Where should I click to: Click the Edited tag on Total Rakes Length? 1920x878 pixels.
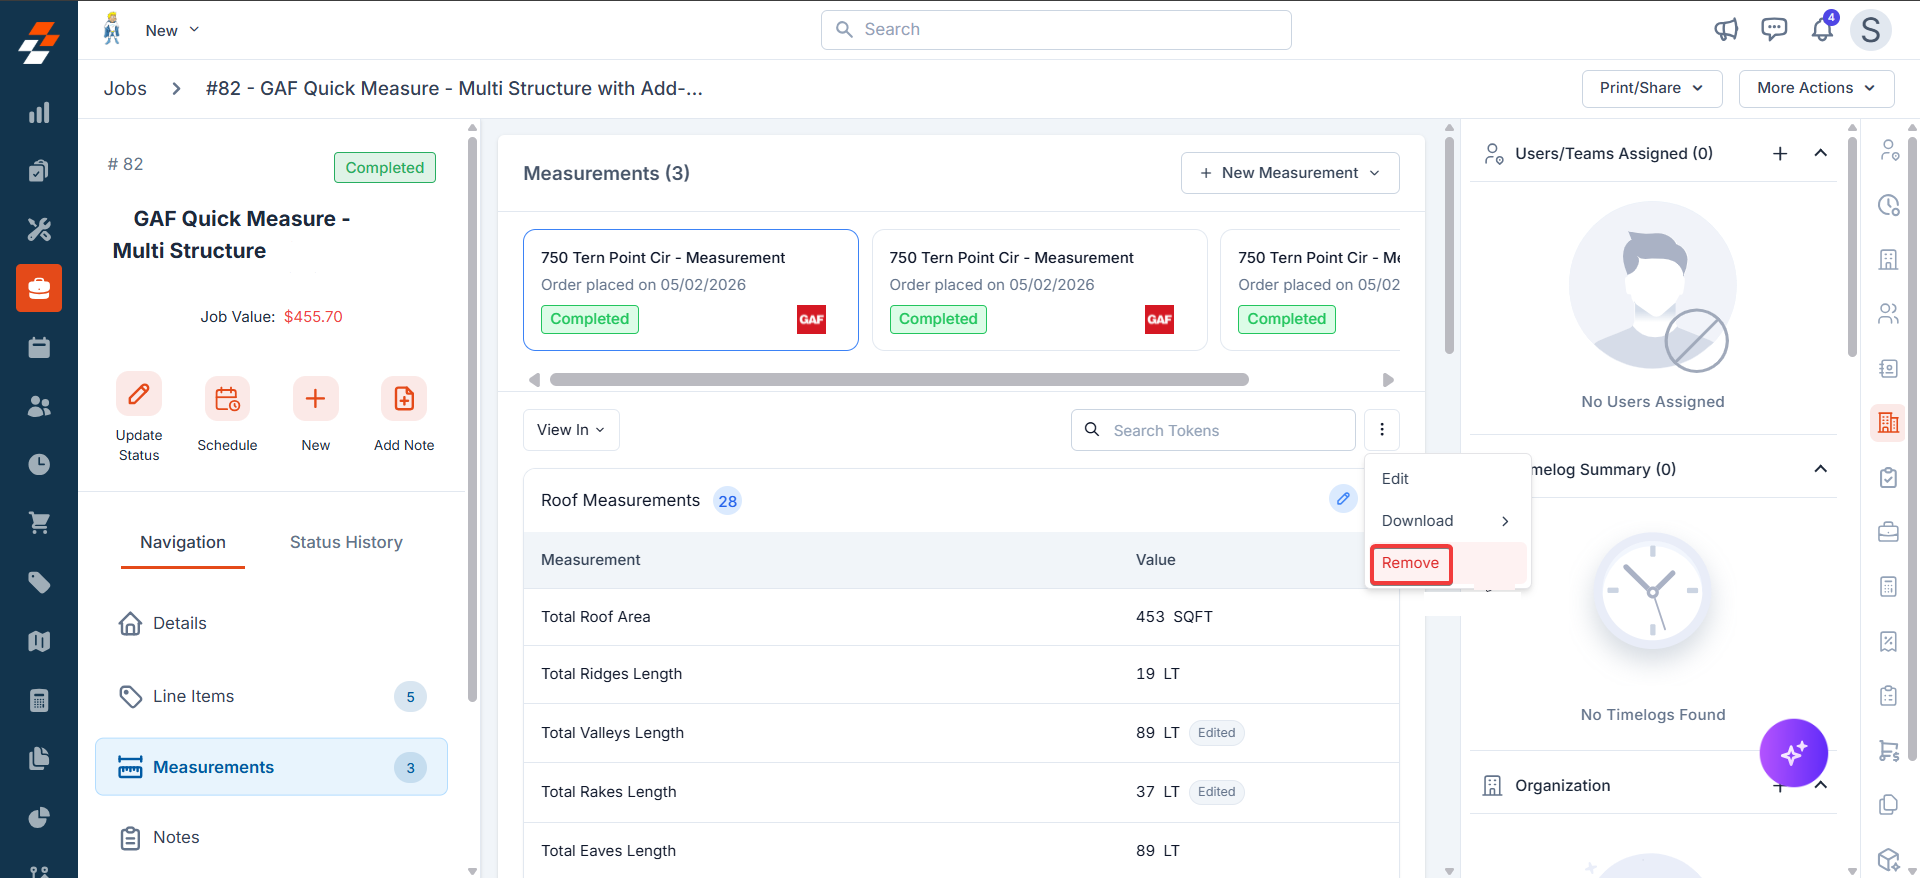click(x=1217, y=792)
